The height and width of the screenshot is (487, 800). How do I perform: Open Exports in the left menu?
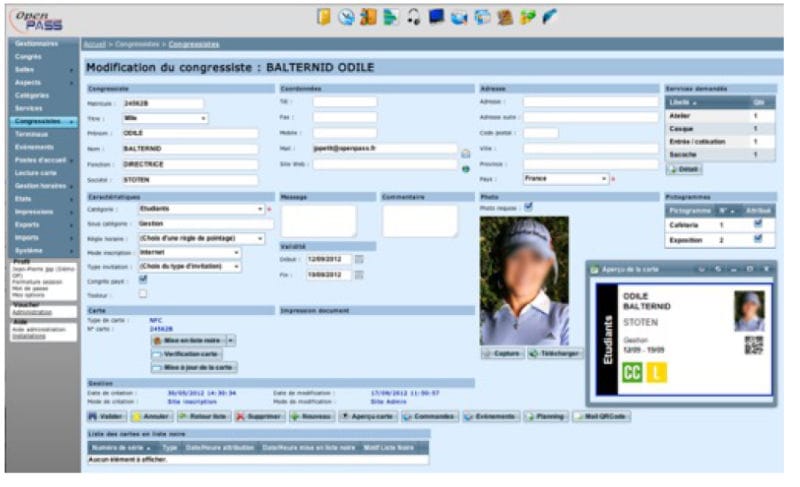click(x=27, y=225)
